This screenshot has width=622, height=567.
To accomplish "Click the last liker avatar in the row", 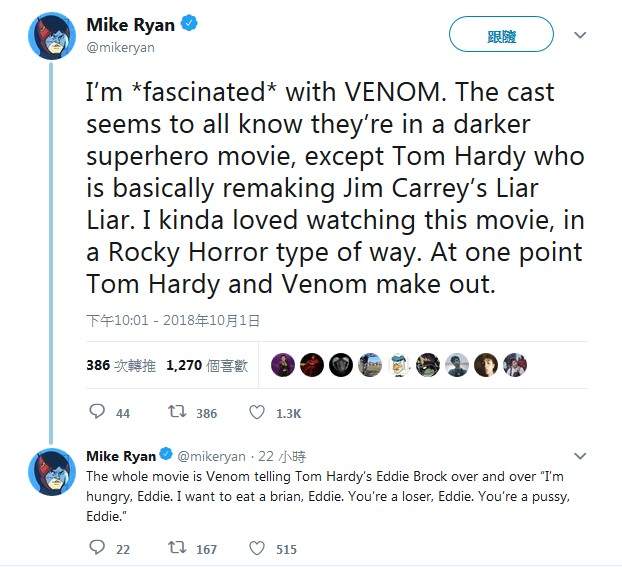I will (x=515, y=365).
